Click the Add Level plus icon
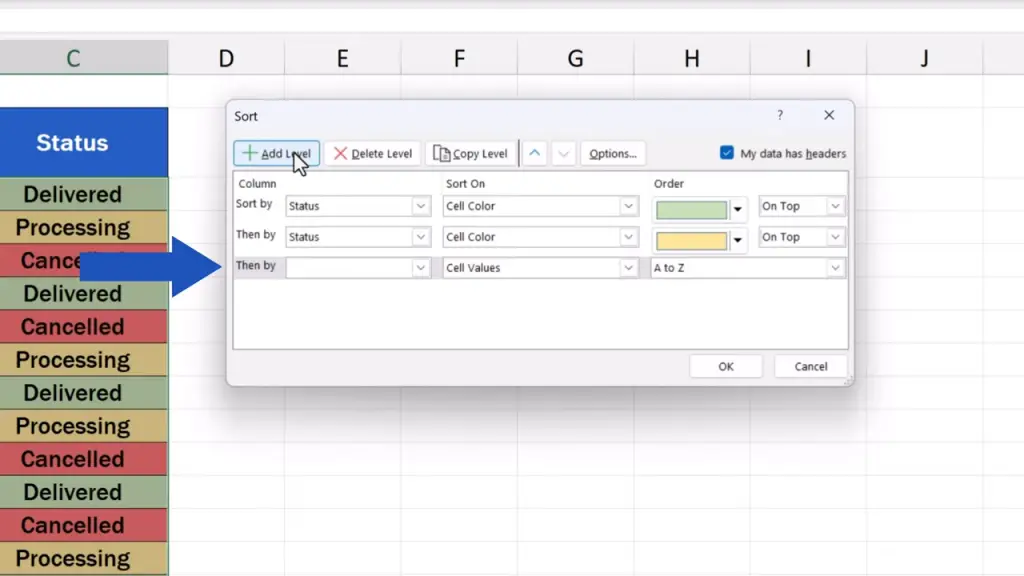 tap(250, 154)
